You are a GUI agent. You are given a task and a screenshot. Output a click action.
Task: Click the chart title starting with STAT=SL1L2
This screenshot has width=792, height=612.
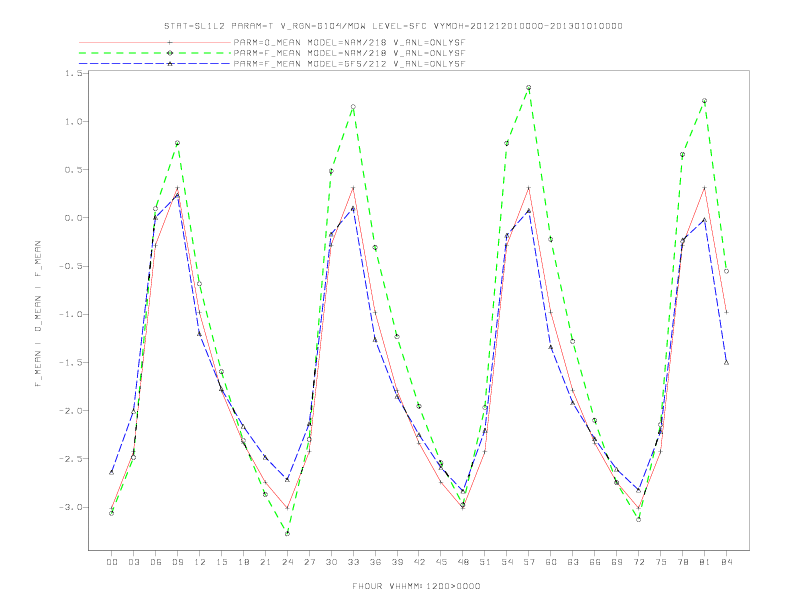click(x=393, y=26)
